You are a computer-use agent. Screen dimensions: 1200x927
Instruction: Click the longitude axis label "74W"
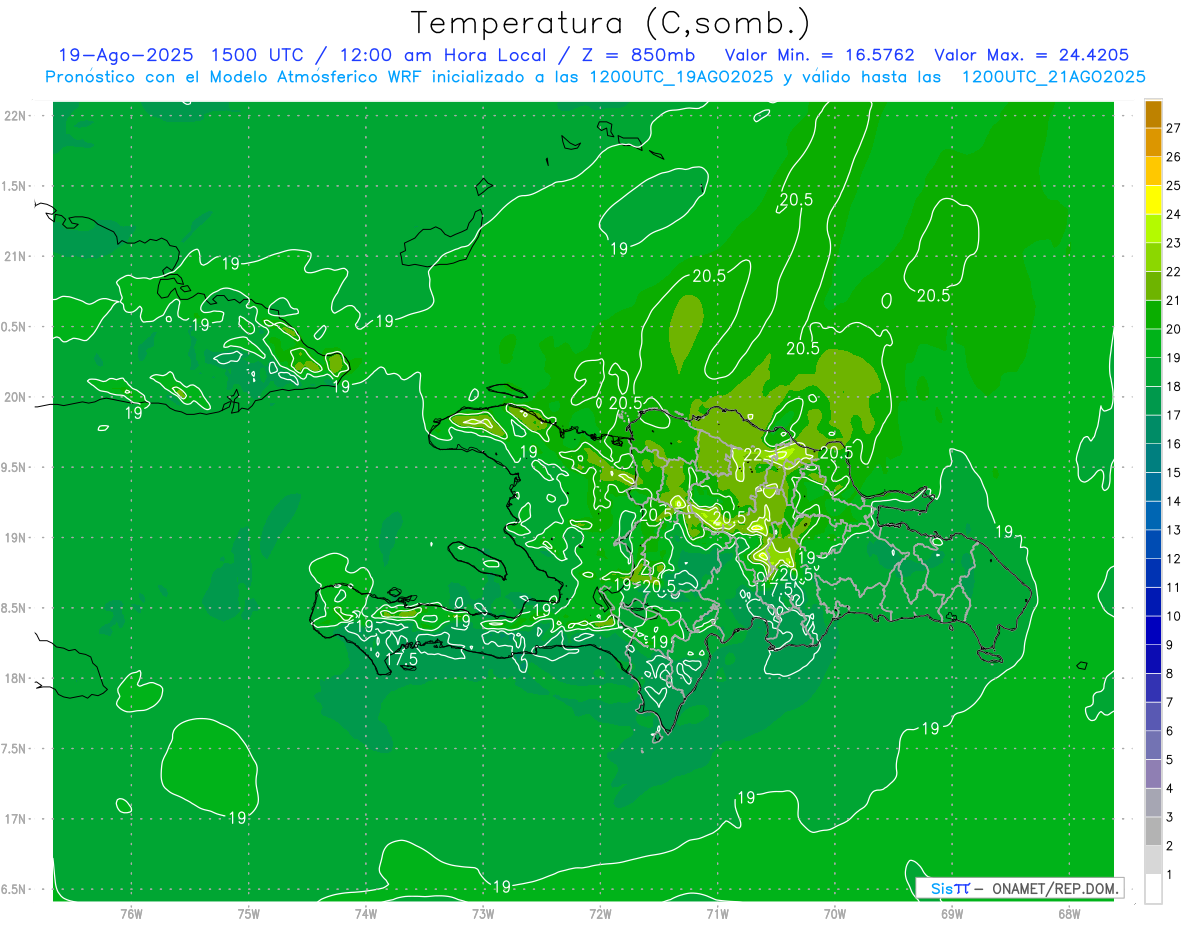[x=366, y=914]
